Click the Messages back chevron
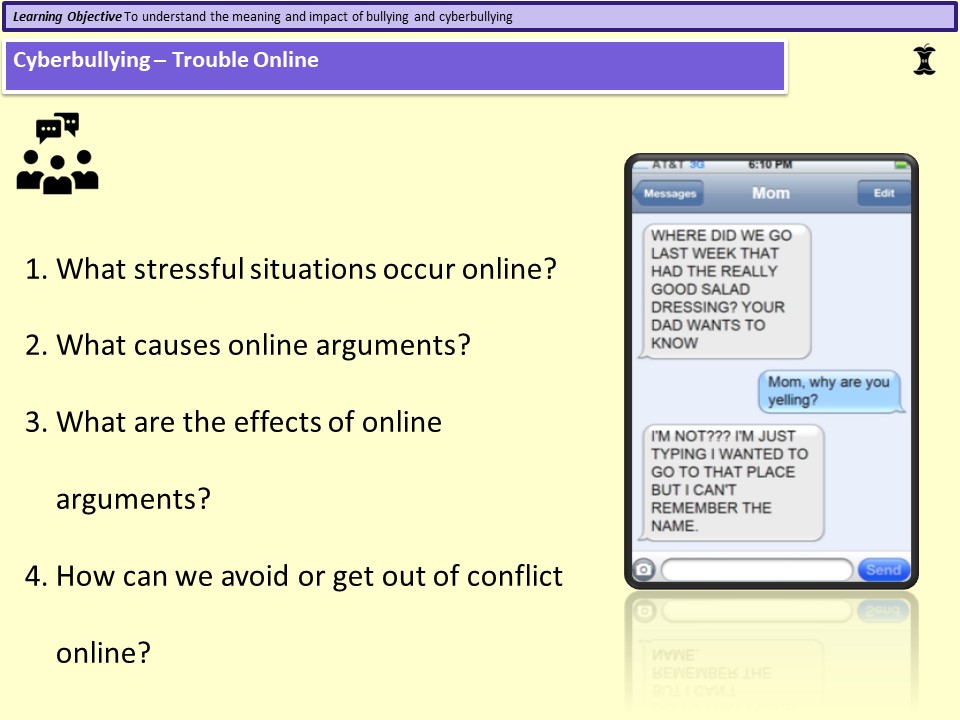The height and width of the screenshot is (720, 960). point(636,193)
